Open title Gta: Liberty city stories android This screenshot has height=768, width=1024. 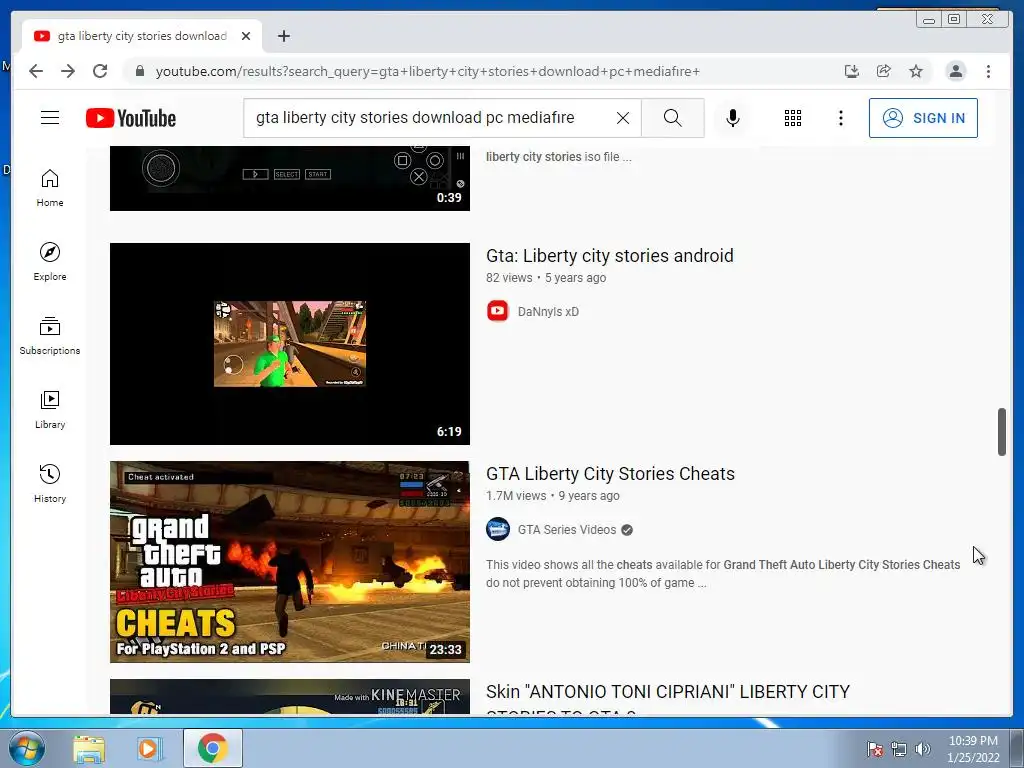coord(609,255)
